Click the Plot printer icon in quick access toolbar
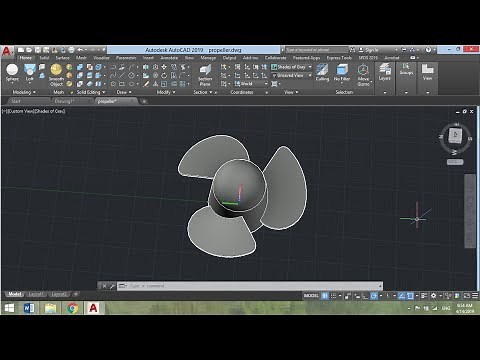The width and height of the screenshot is (480, 360). 71,50
